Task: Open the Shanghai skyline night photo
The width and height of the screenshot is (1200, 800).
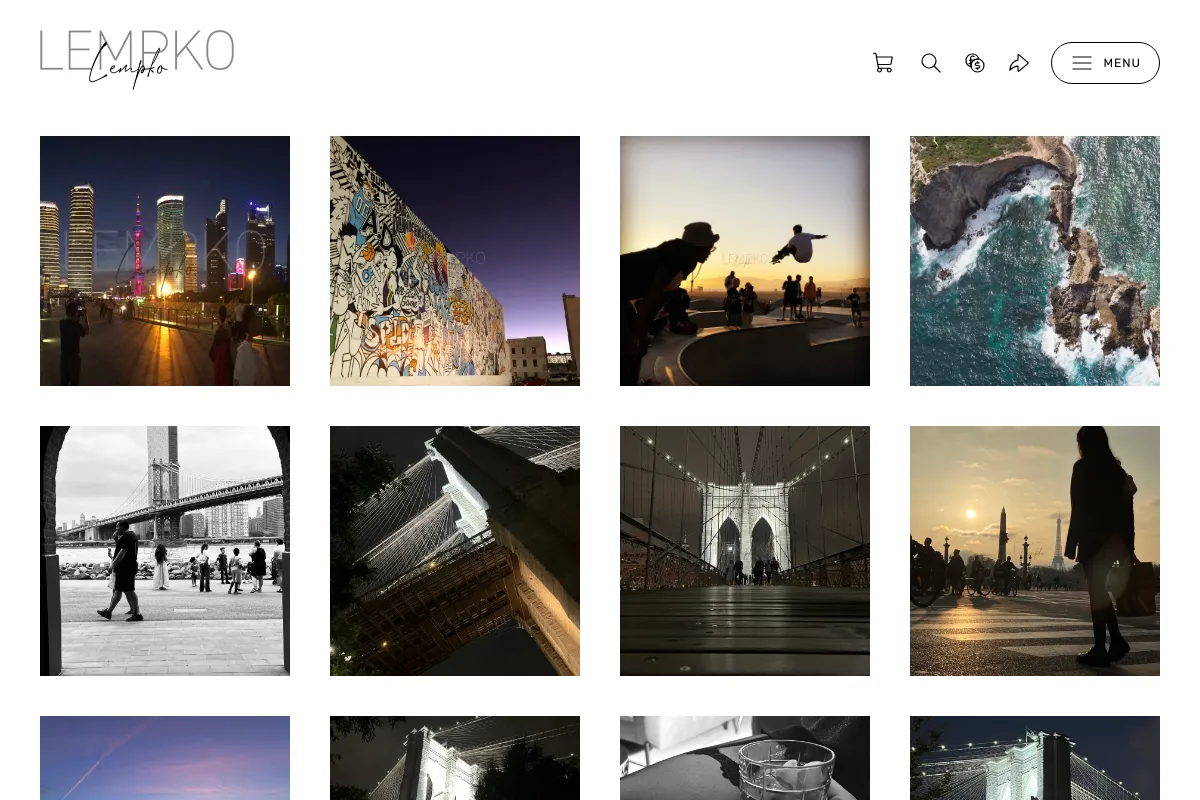Action: [165, 261]
